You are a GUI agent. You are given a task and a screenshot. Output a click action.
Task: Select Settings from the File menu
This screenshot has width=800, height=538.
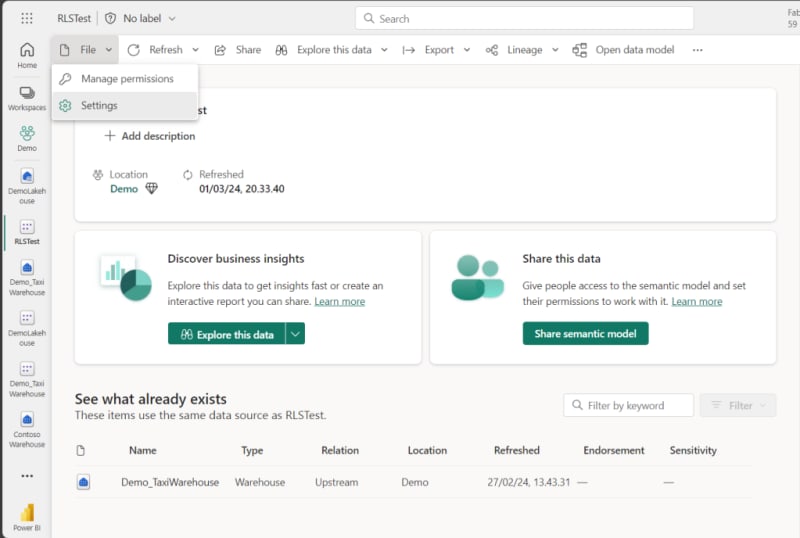click(124, 106)
